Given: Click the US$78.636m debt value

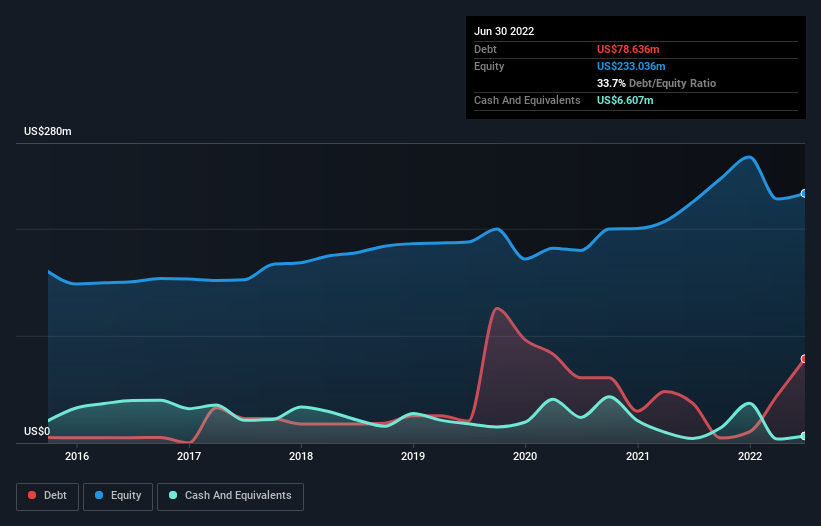Looking at the screenshot, I should point(628,49).
